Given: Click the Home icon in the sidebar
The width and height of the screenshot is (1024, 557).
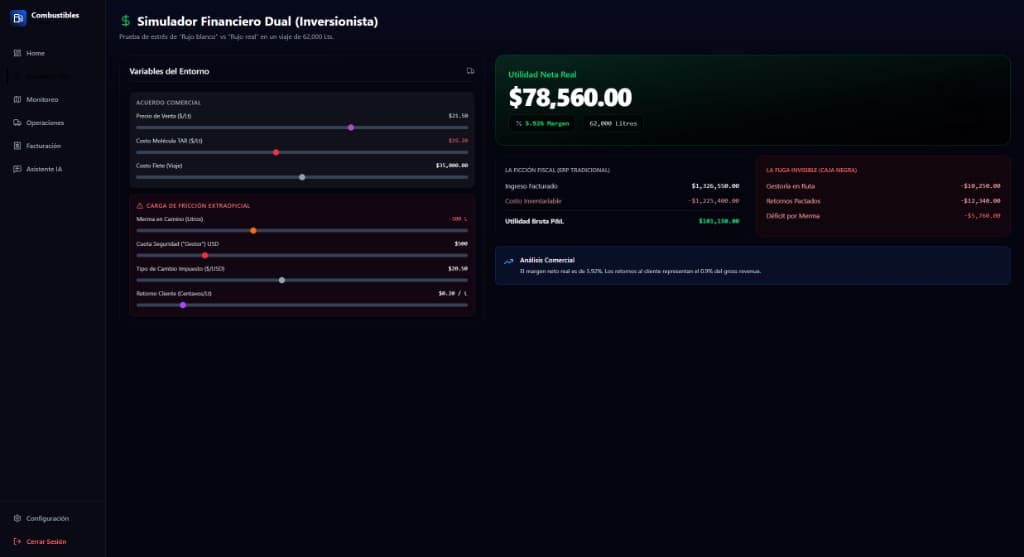Looking at the screenshot, I should coord(17,53).
